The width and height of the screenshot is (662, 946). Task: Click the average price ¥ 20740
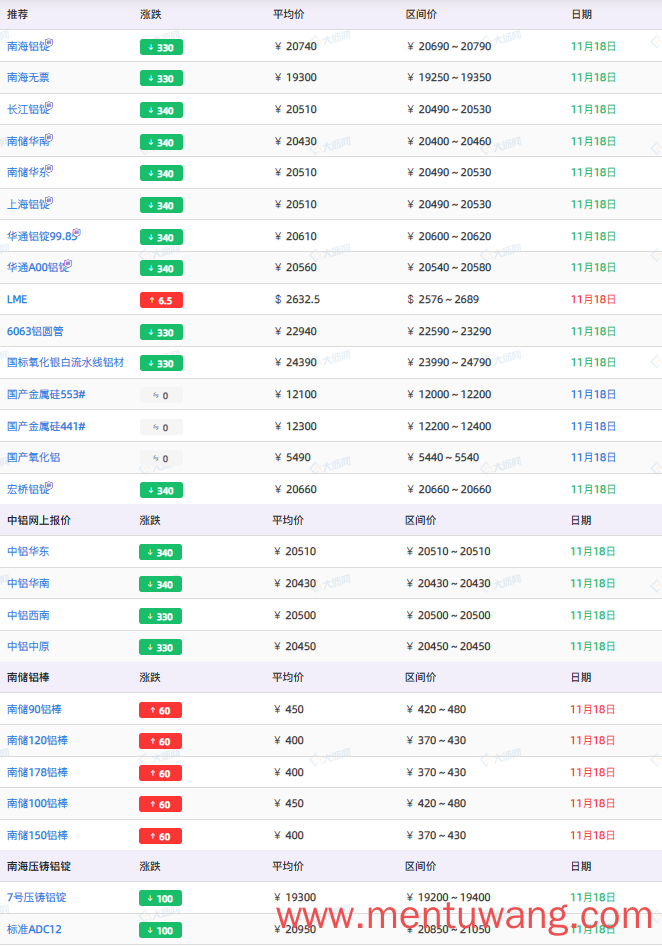point(296,46)
